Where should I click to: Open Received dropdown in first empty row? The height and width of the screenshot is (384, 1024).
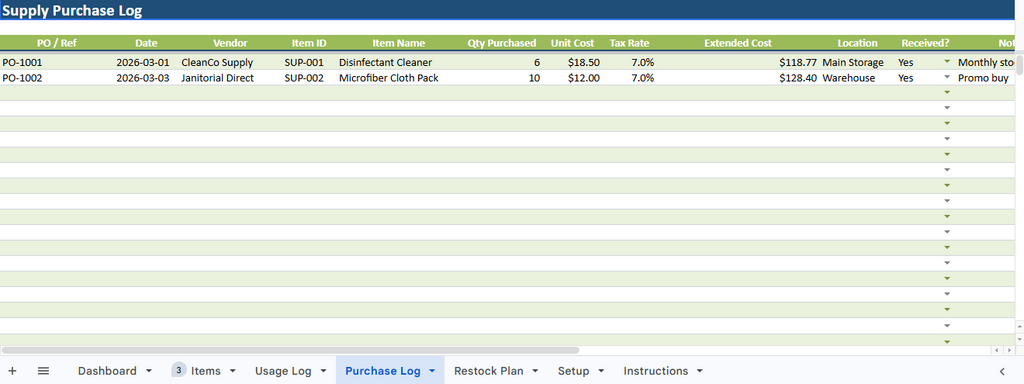pyautogui.click(x=947, y=92)
